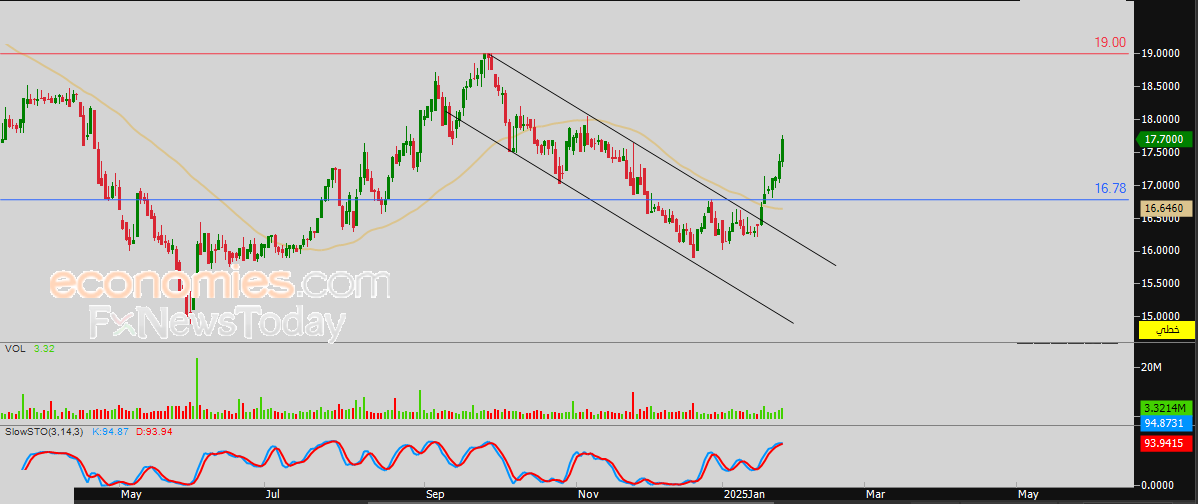Select the blue 16.78 support level label
Viewport: 1198px width, 504px height.
pos(1110,189)
